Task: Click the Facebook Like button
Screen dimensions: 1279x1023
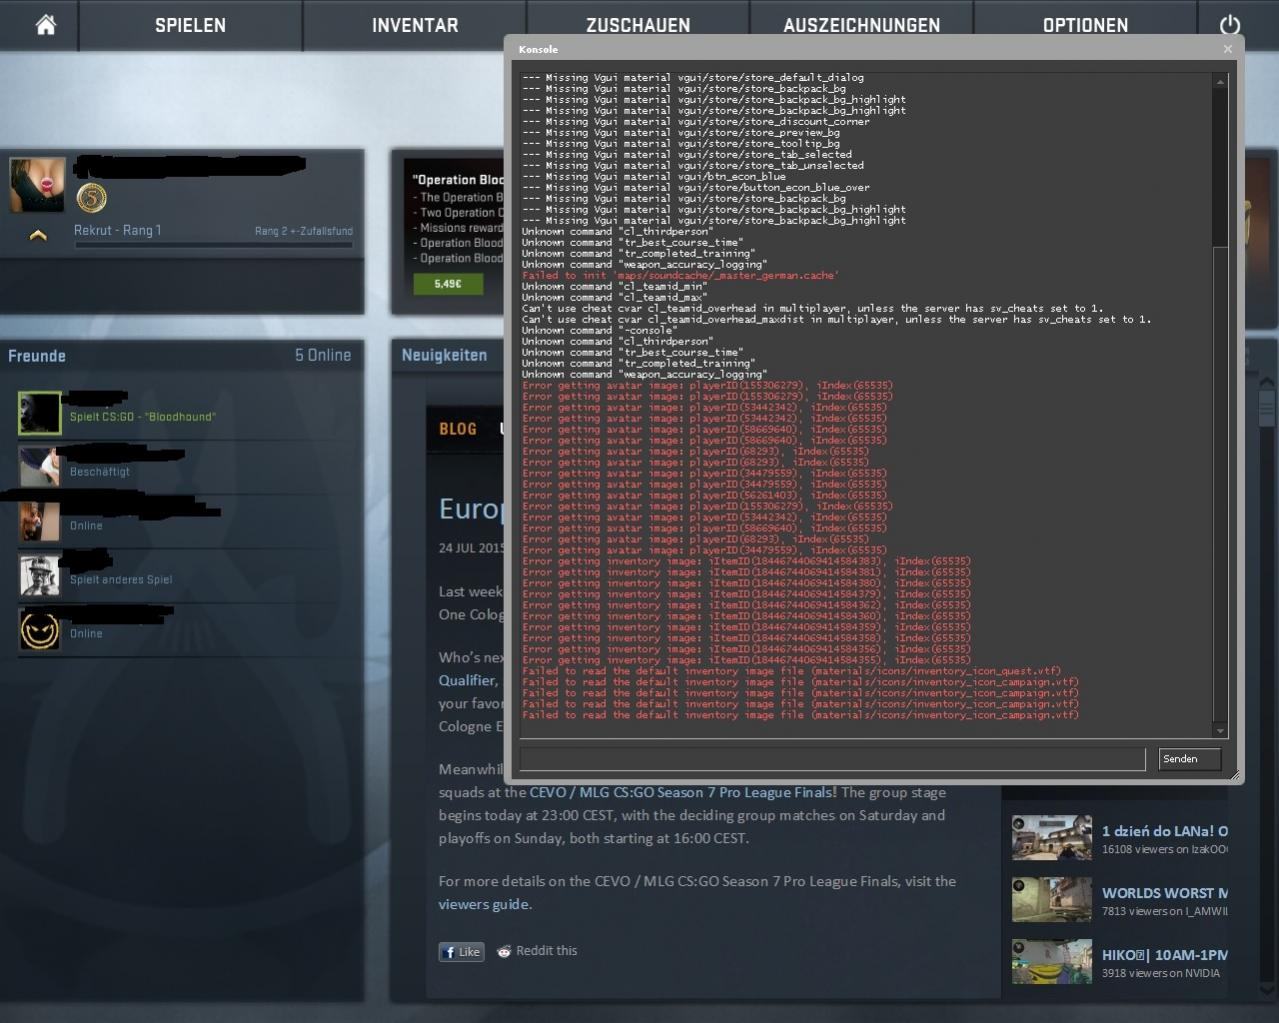Action: point(461,952)
